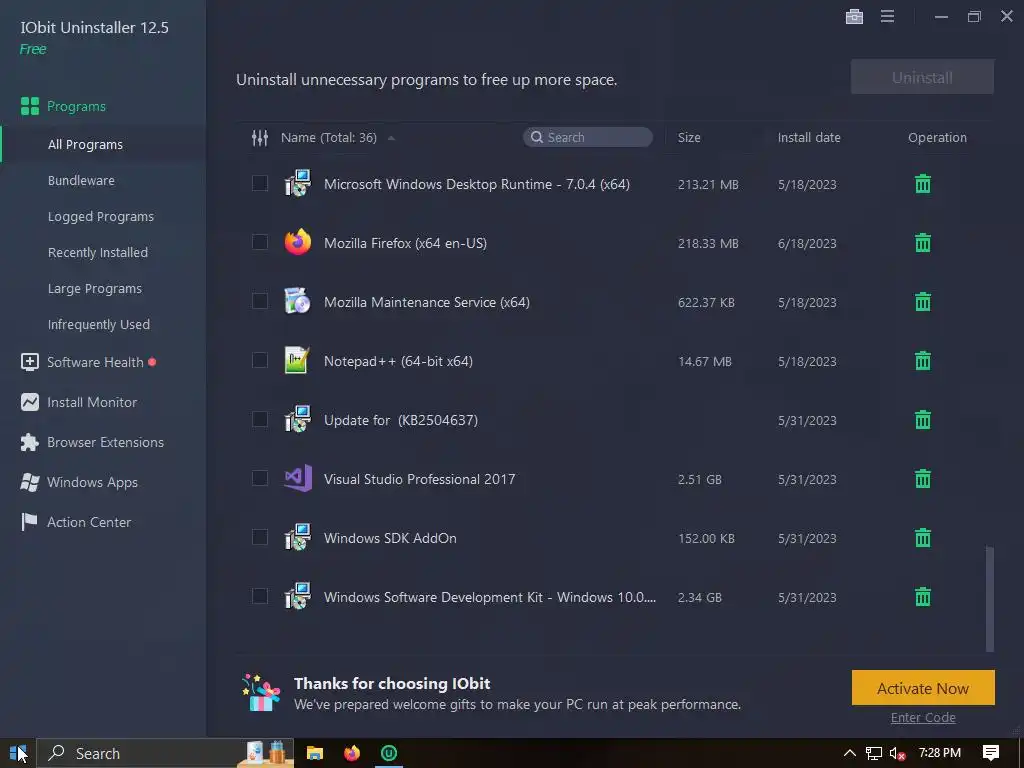The width and height of the screenshot is (1024, 768).
Task: Sort by Install date column header
Action: (x=808, y=137)
